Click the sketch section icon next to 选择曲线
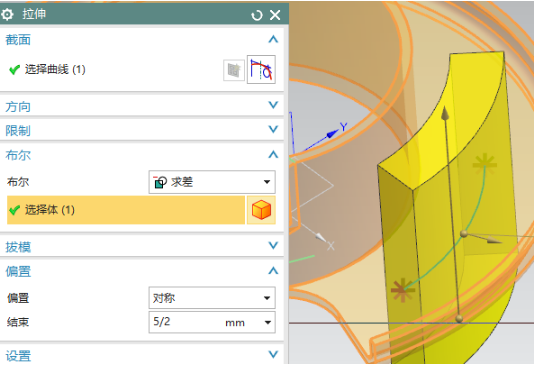The height and width of the screenshot is (365, 535). pyautogui.click(x=234, y=70)
